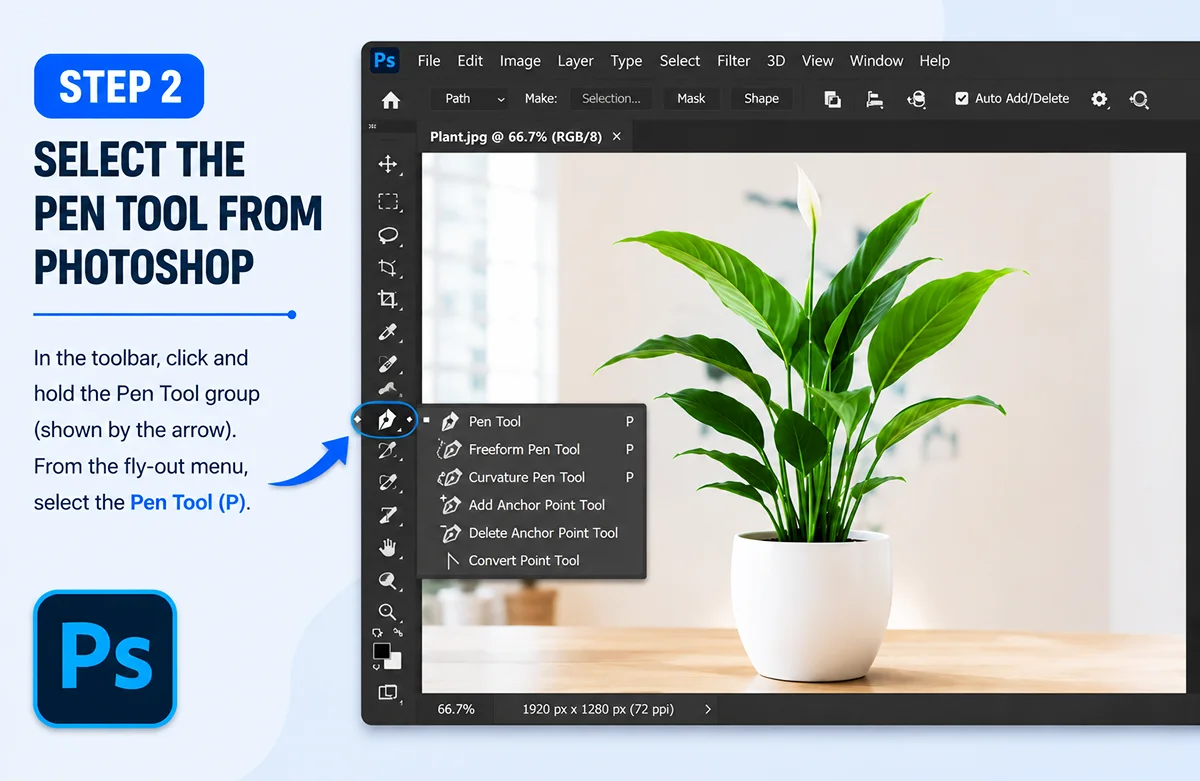
Task: Select the Zoom magnifier tool in the toolbar
Action: pyautogui.click(x=388, y=611)
